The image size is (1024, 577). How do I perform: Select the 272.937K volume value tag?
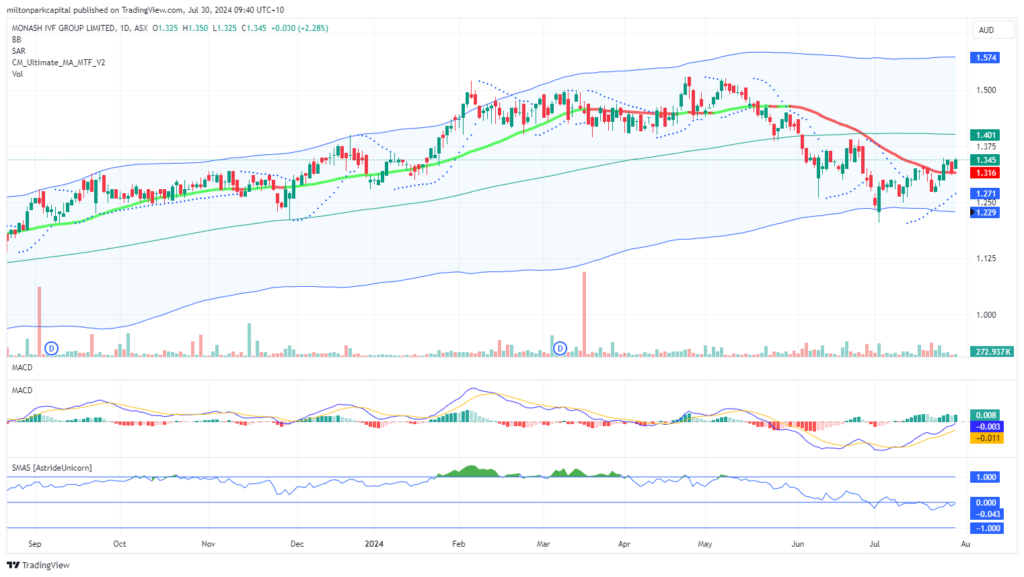point(992,352)
